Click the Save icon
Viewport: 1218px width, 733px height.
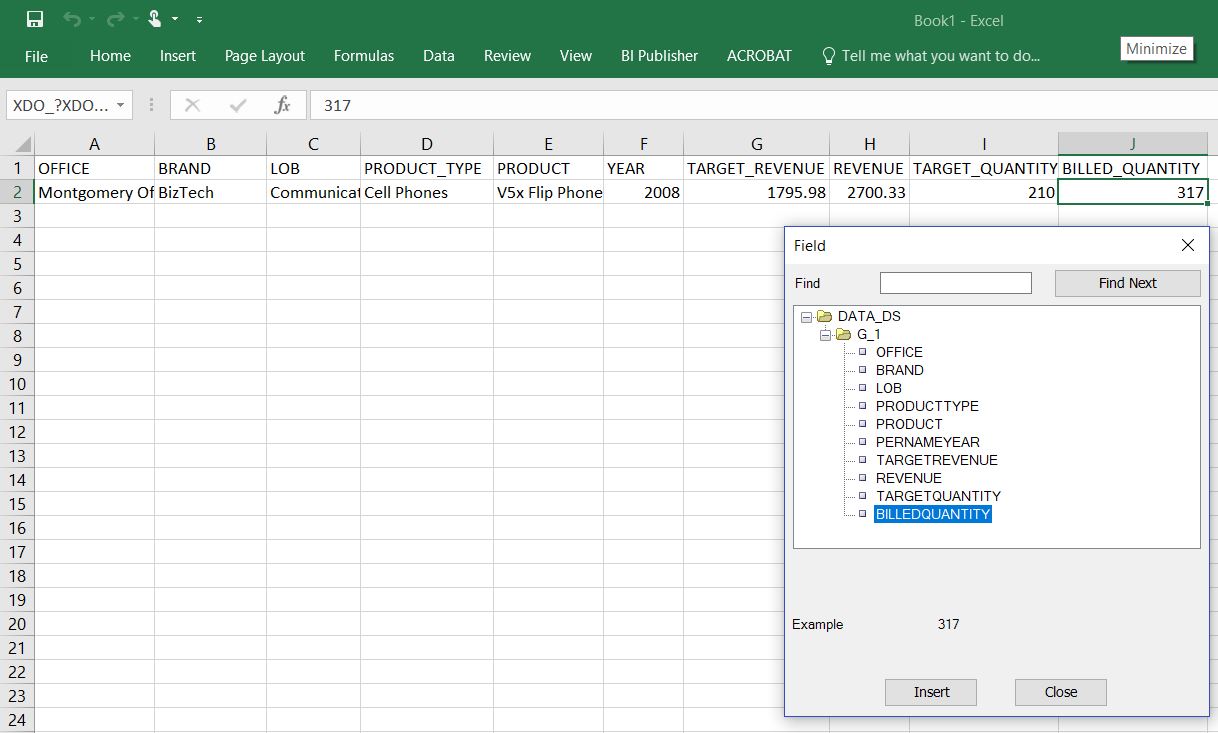pos(33,17)
